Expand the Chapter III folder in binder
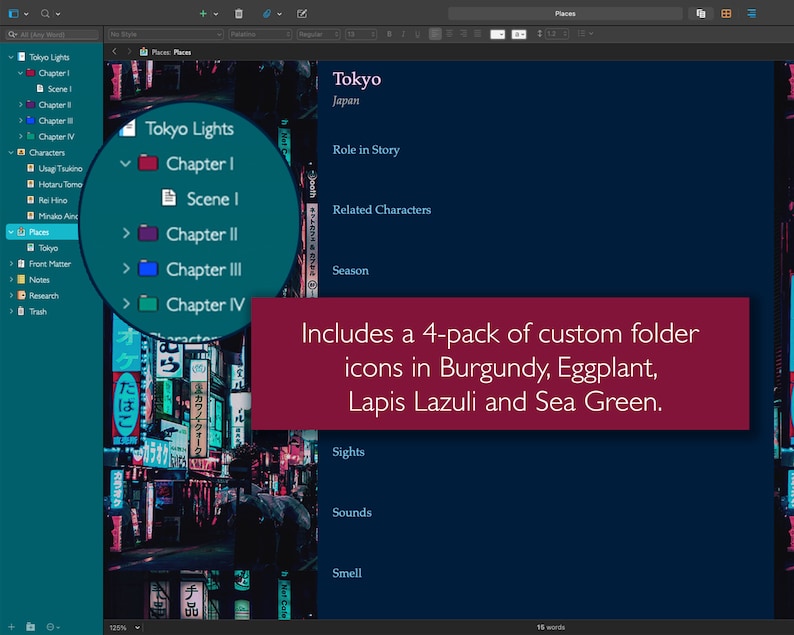794x635 pixels. coord(20,121)
